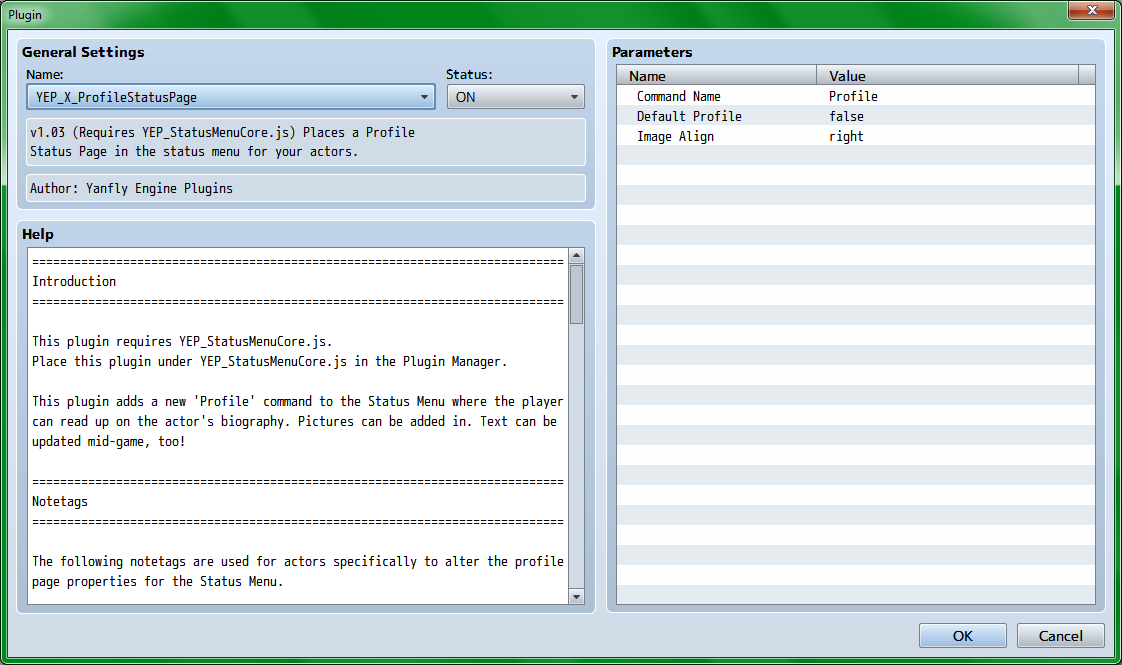Image resolution: width=1122 pixels, height=665 pixels.
Task: Click the Name column header in Parameters
Action: pos(716,75)
